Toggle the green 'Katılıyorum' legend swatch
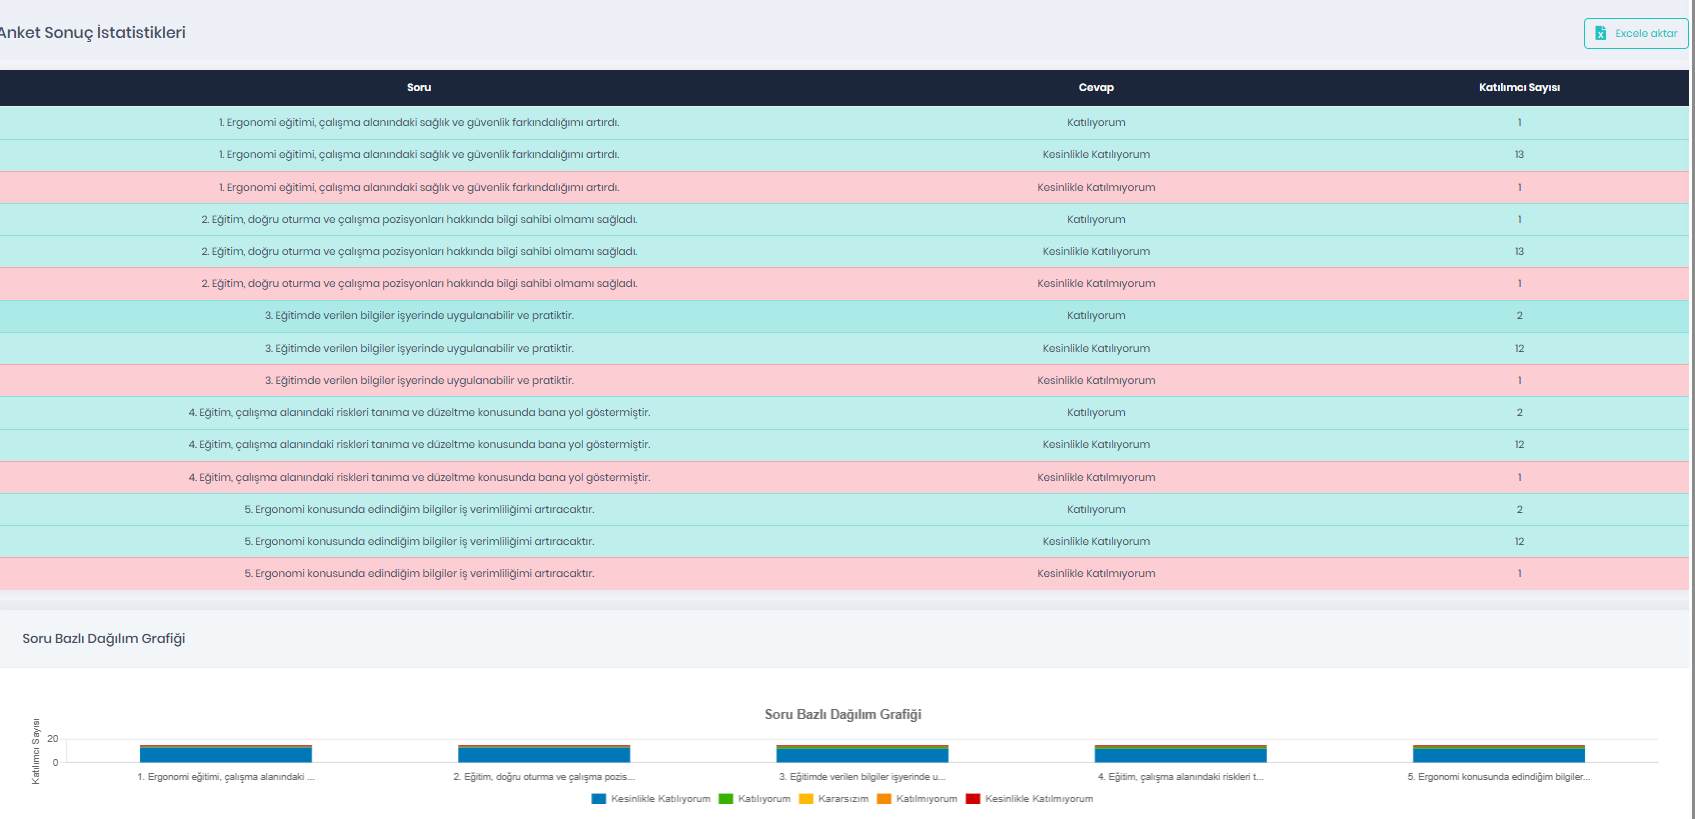The width and height of the screenshot is (1695, 819). coord(726,799)
